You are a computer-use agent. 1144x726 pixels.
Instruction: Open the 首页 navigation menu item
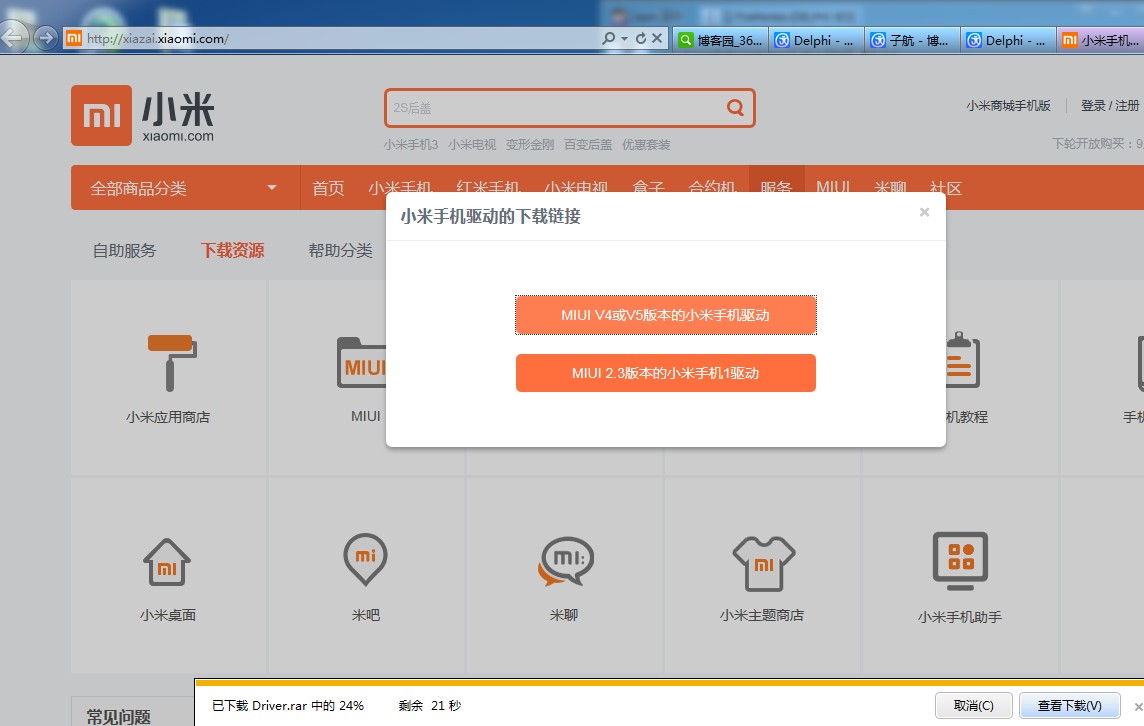(x=328, y=188)
